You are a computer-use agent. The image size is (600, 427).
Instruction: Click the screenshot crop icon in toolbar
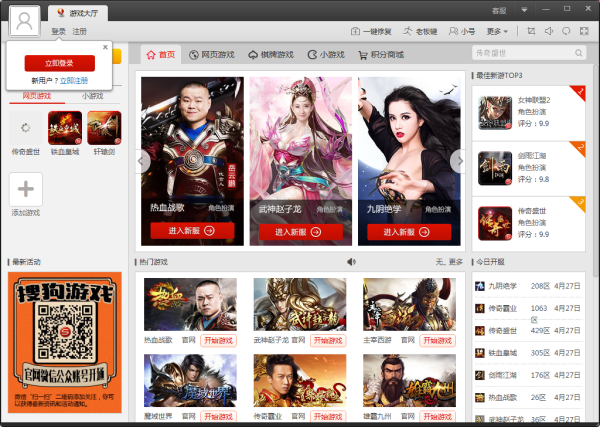point(531,31)
